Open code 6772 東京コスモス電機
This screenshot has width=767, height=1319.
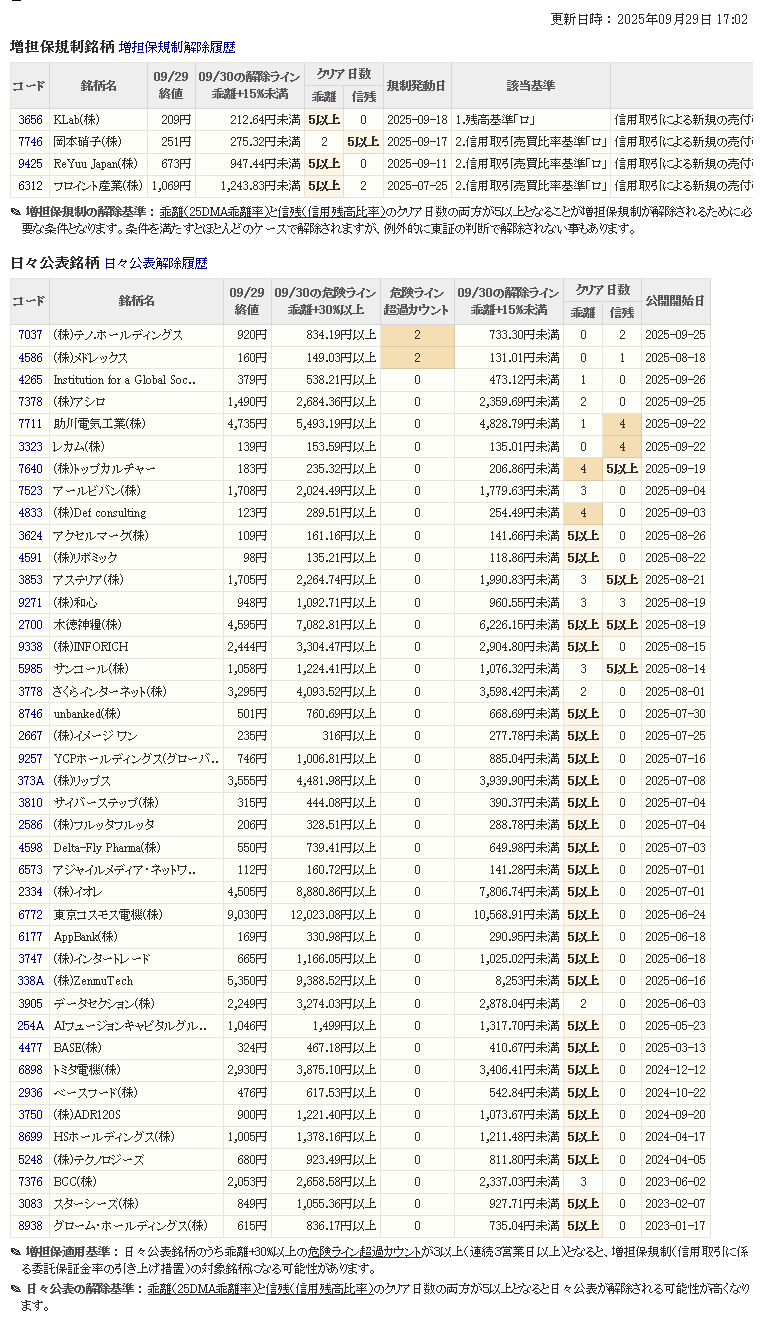[30, 914]
